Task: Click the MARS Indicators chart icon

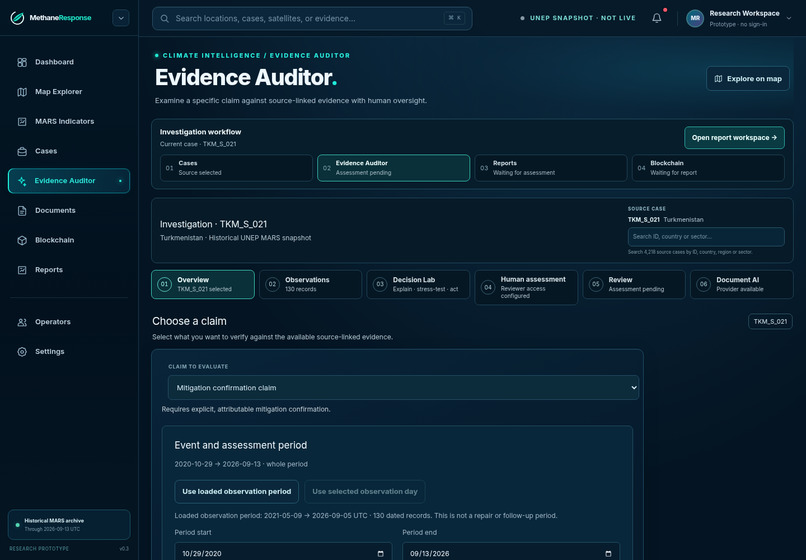Action: point(22,122)
